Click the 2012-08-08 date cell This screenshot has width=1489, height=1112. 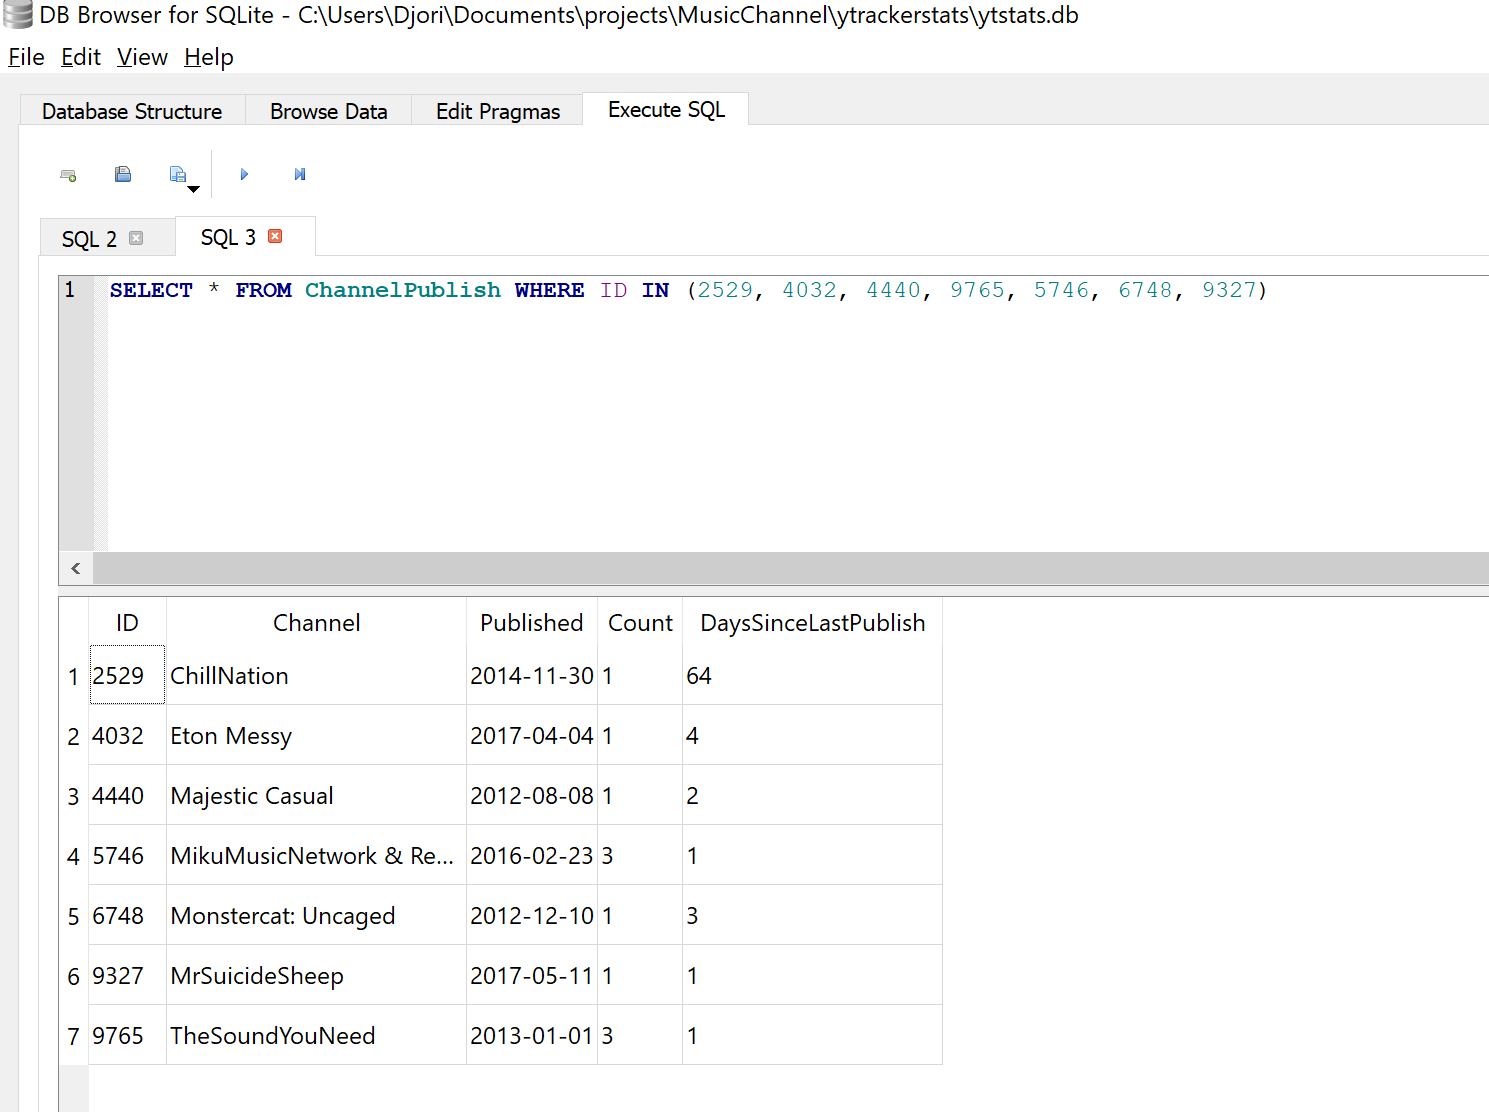532,796
